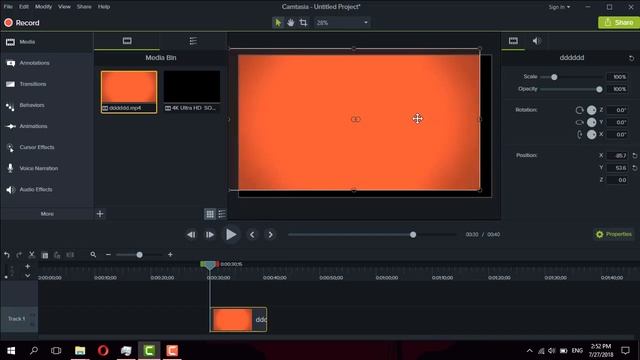Switch to the Library list tab
This screenshot has height=360, width=640.
click(193, 41)
